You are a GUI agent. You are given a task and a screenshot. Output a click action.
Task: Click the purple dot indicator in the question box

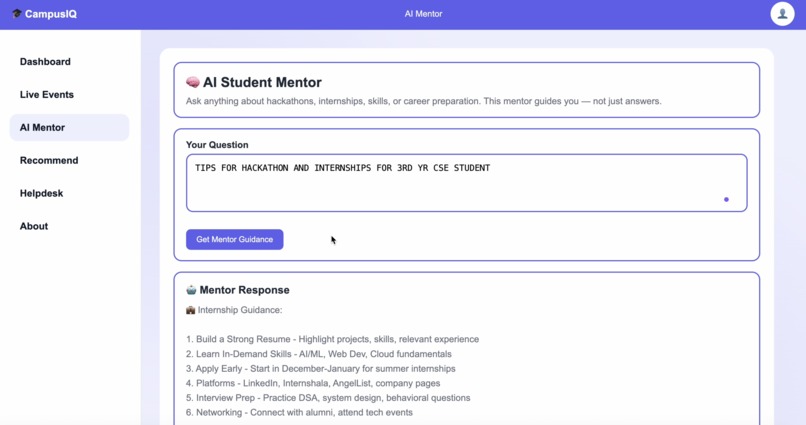click(726, 199)
